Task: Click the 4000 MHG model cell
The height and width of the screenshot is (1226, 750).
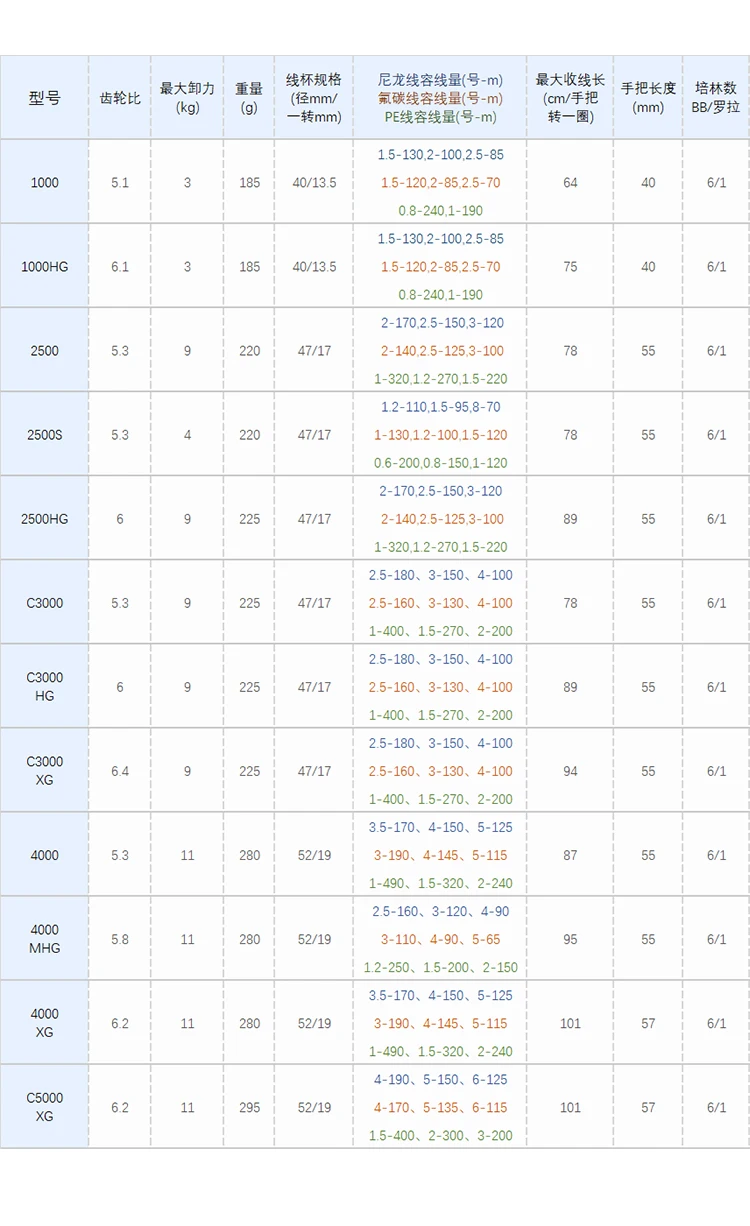Action: [45, 939]
